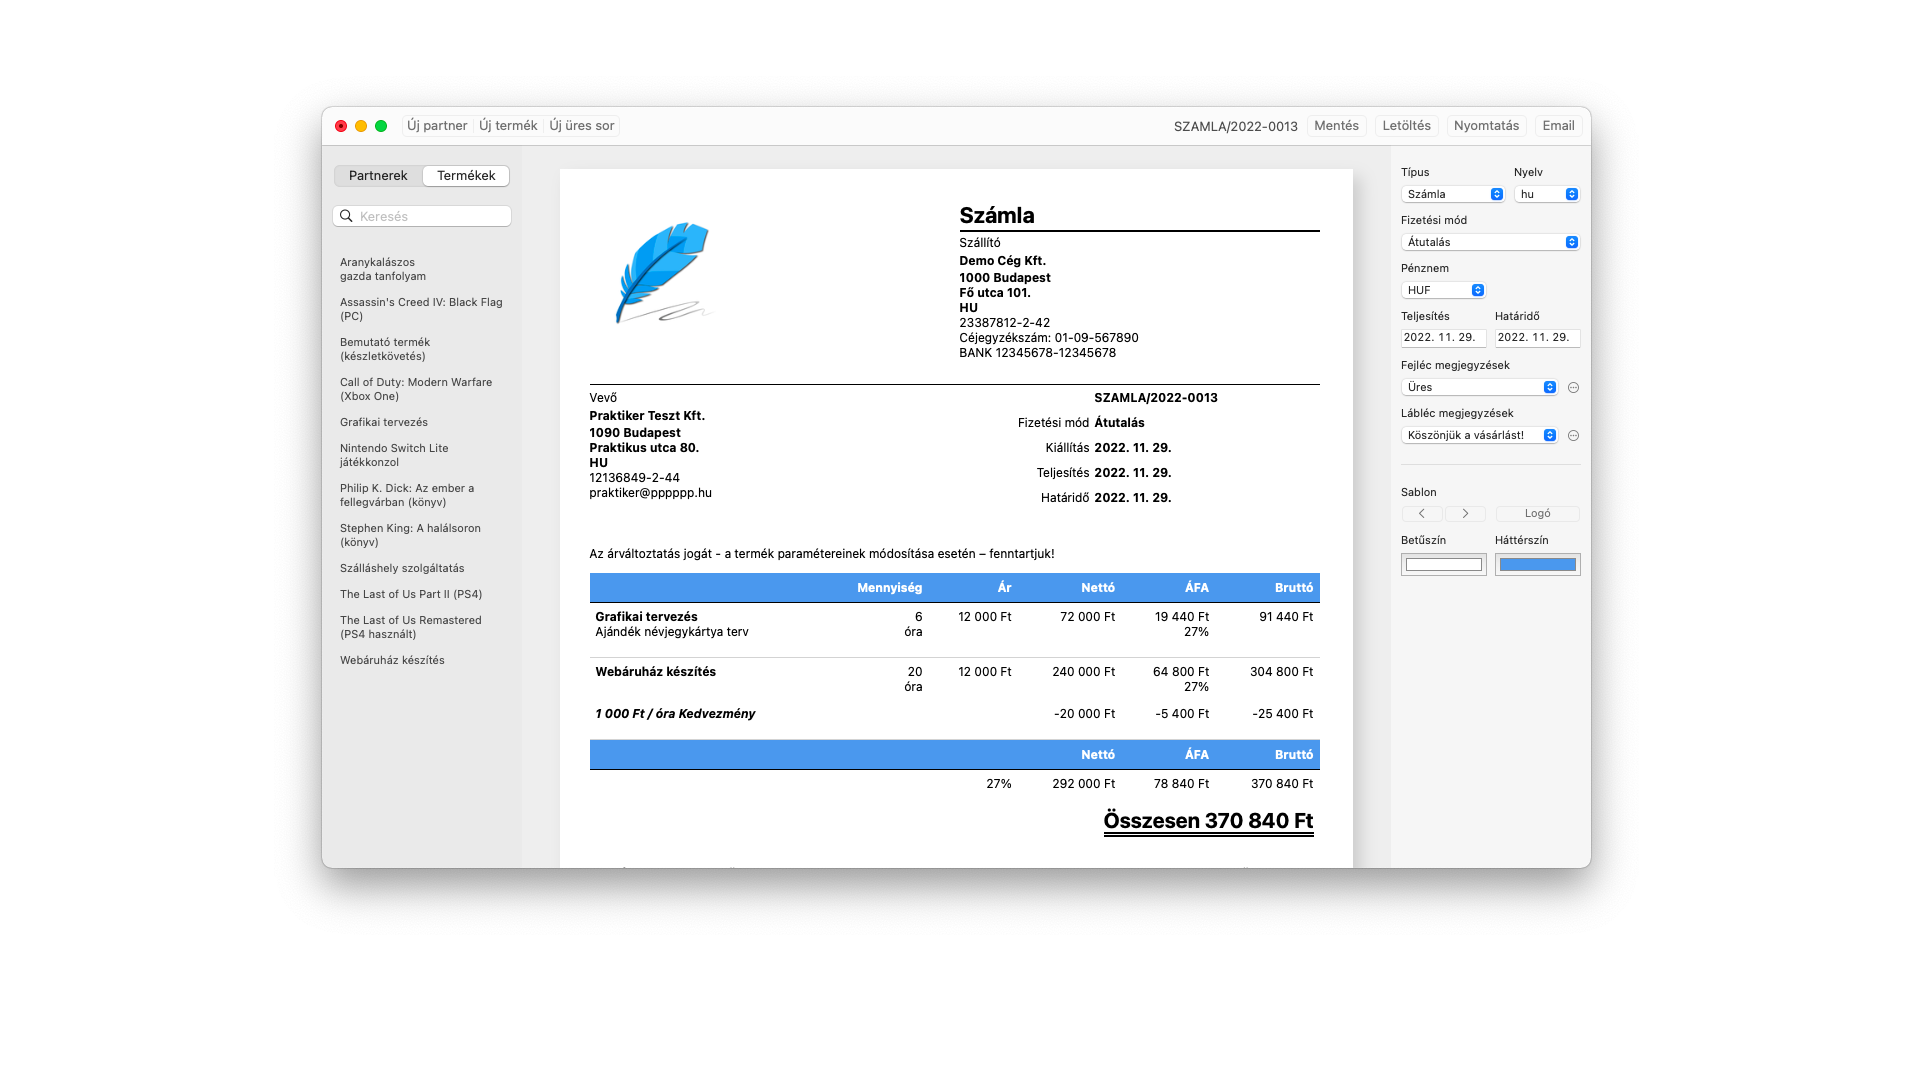
Task: Switch to the Termékek tab
Action: [x=465, y=175]
